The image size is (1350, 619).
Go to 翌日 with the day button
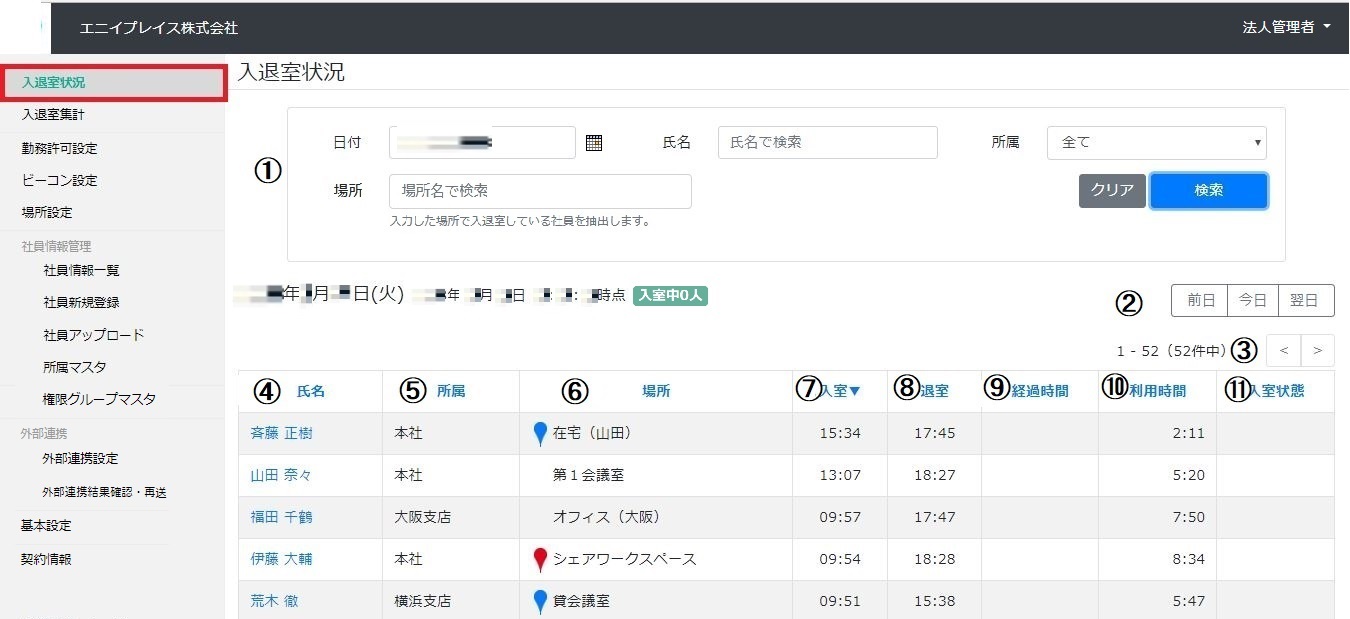click(1306, 300)
